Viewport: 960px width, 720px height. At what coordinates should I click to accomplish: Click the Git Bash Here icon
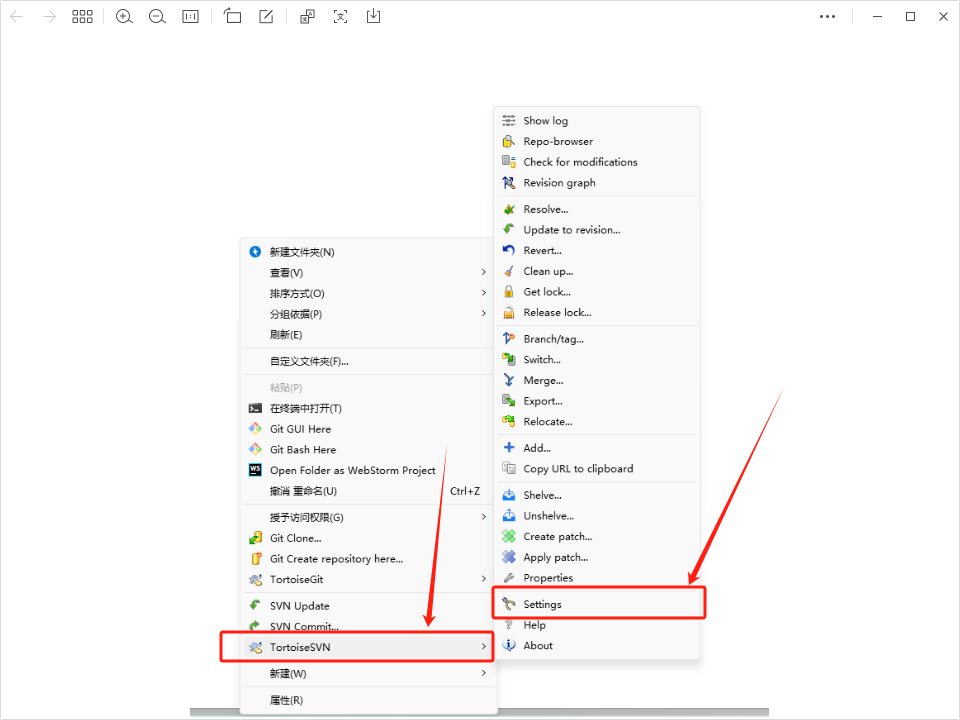coord(255,449)
